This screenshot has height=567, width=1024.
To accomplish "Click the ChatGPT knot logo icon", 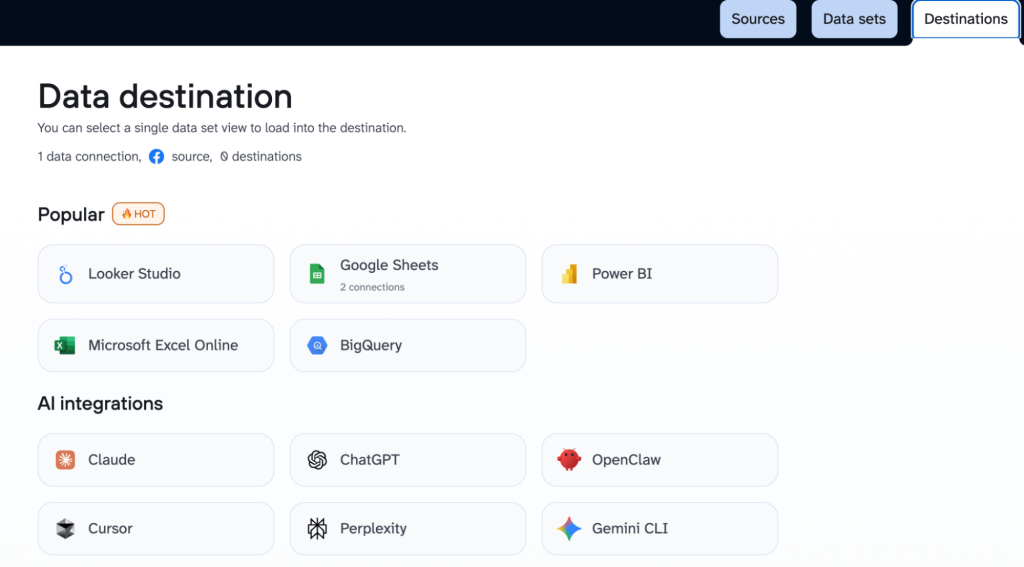I will tap(317, 460).
